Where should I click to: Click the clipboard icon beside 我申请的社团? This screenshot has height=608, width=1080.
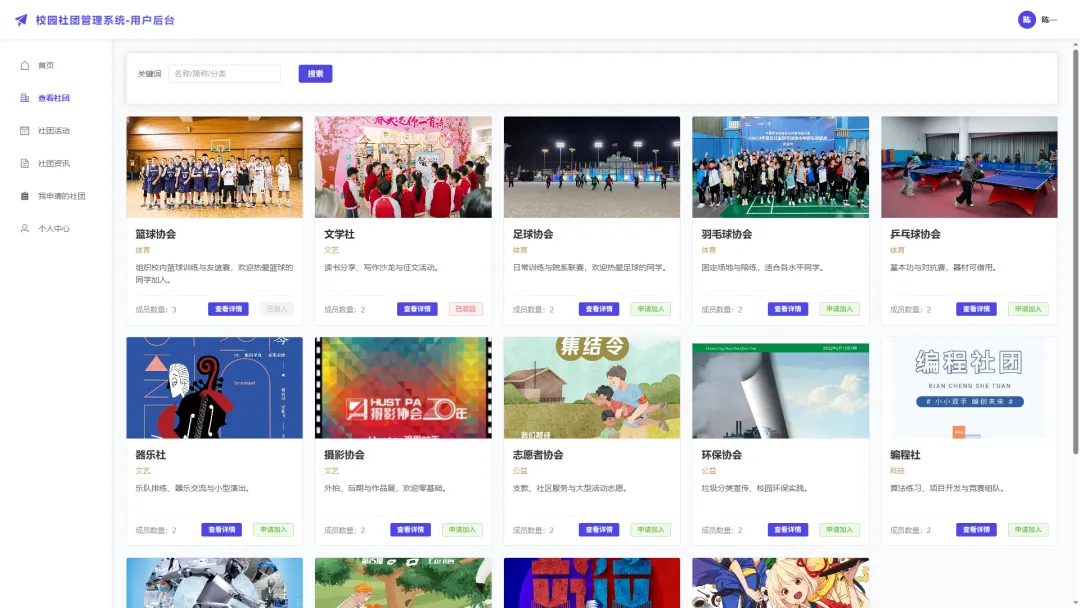coord(25,196)
